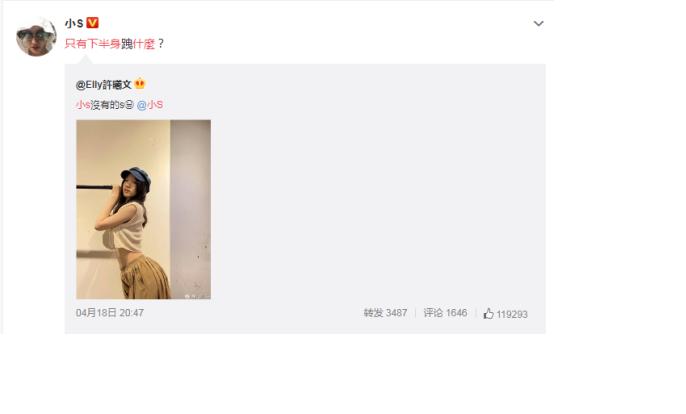Screen dimensions: 686x414
Task: Open the pink 什麼 keyword link
Action: point(144,44)
